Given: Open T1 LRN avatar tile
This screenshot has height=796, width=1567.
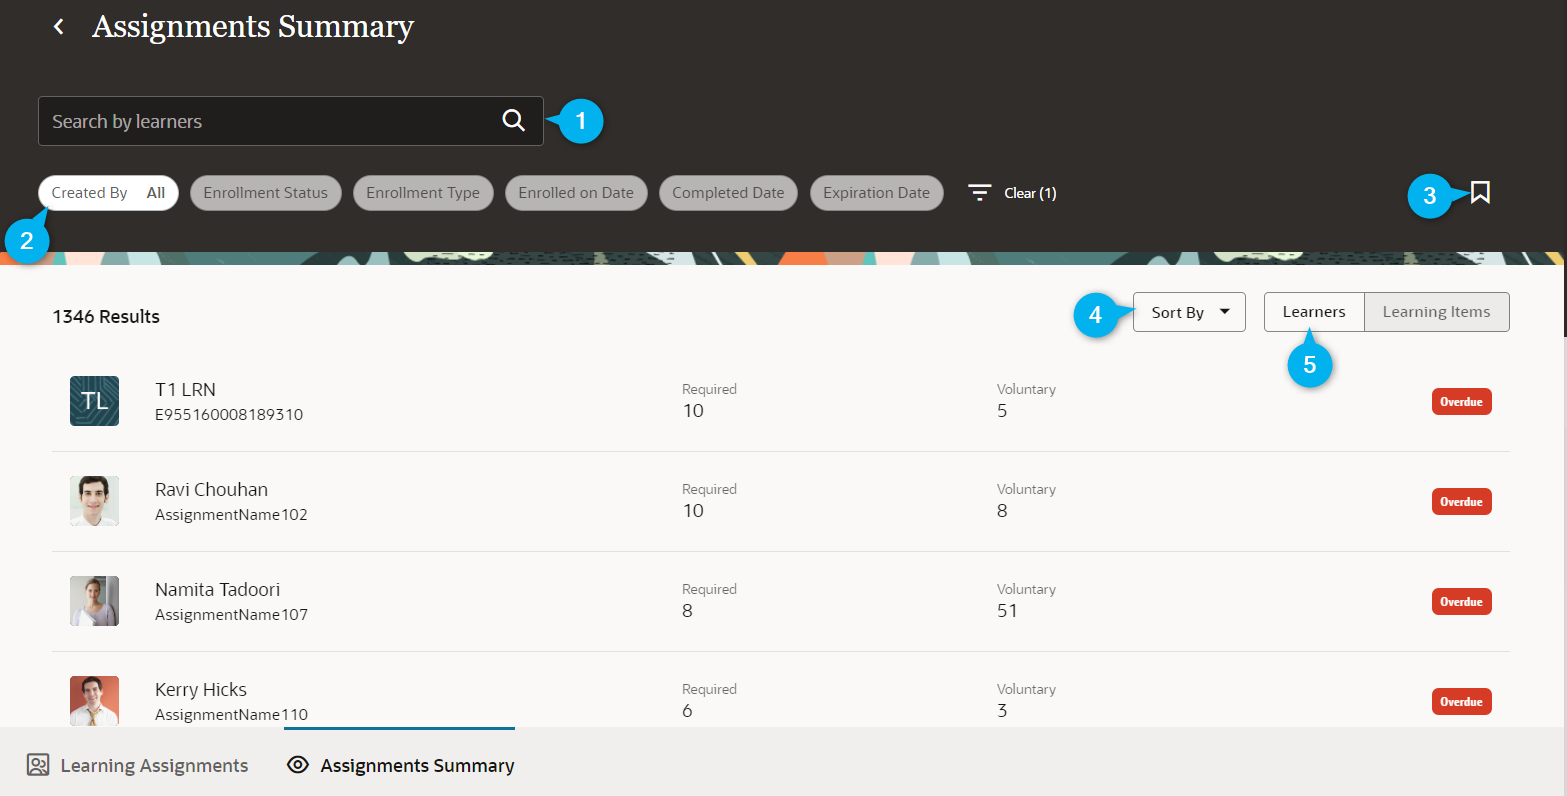Looking at the screenshot, I should tap(94, 401).
